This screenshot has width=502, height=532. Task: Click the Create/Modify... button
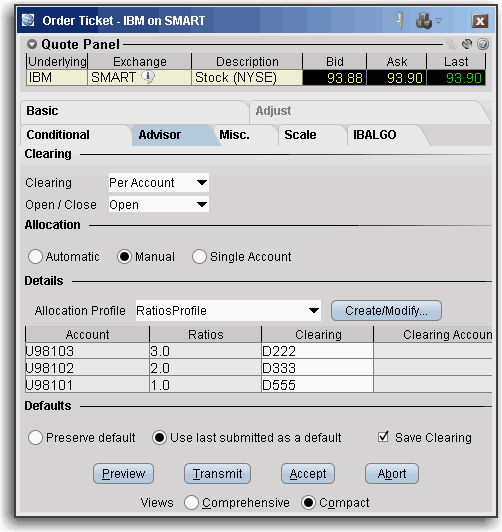pos(386,310)
